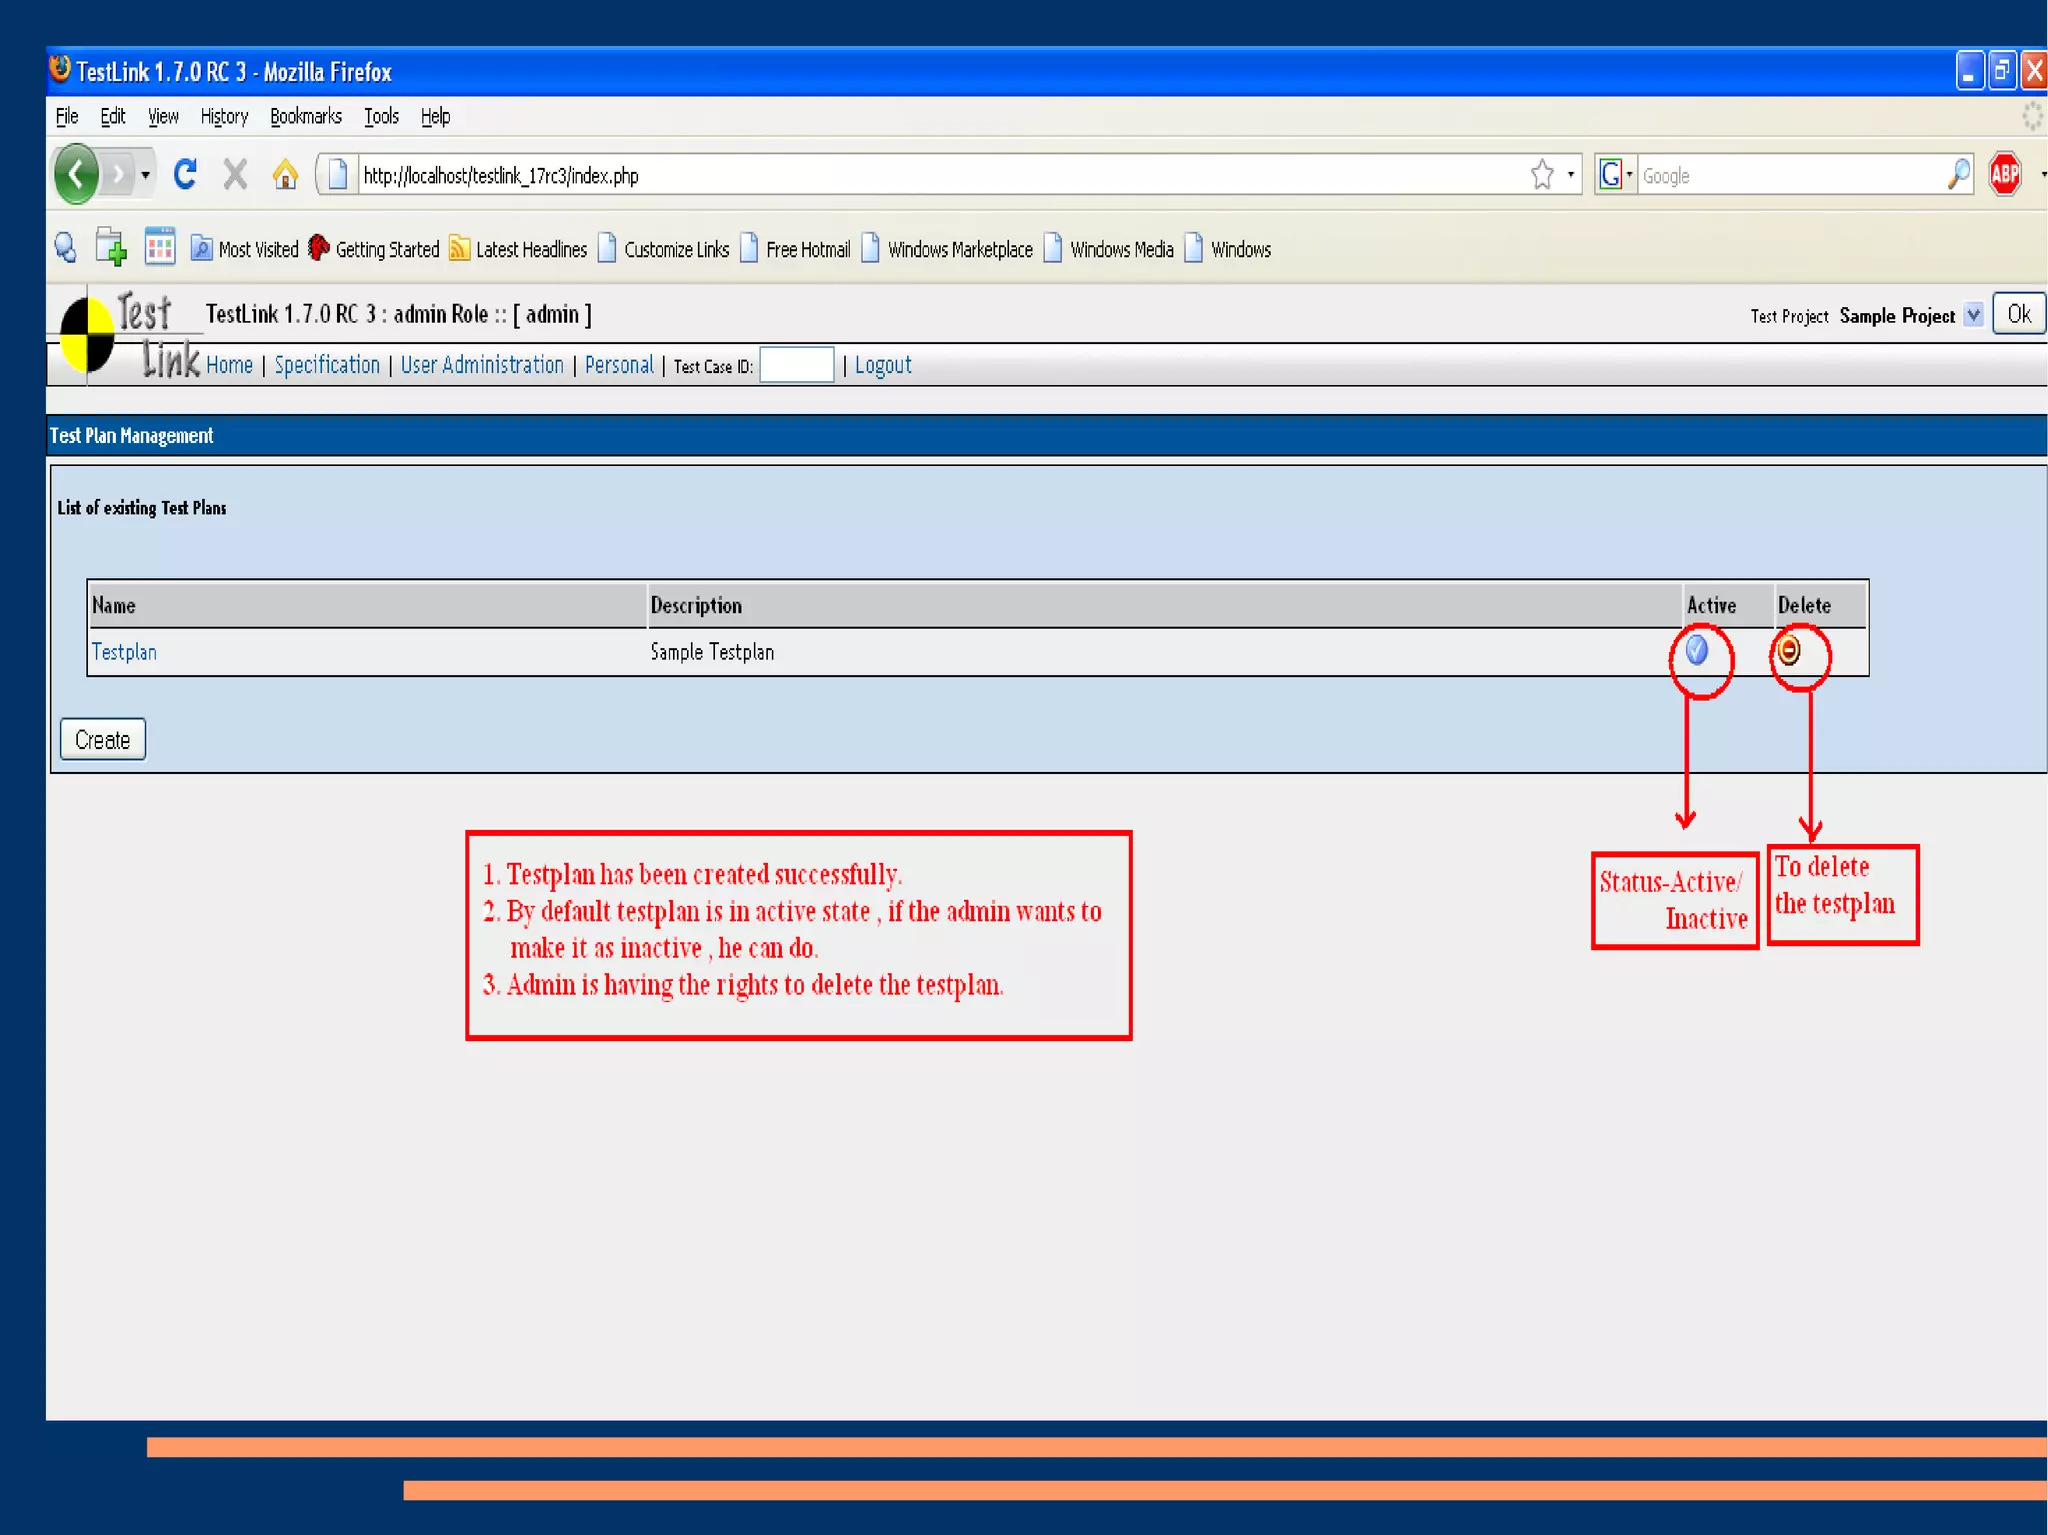The image size is (2048, 1535).
Task: Open Latest Headlines feed bookmark
Action: pos(518,249)
